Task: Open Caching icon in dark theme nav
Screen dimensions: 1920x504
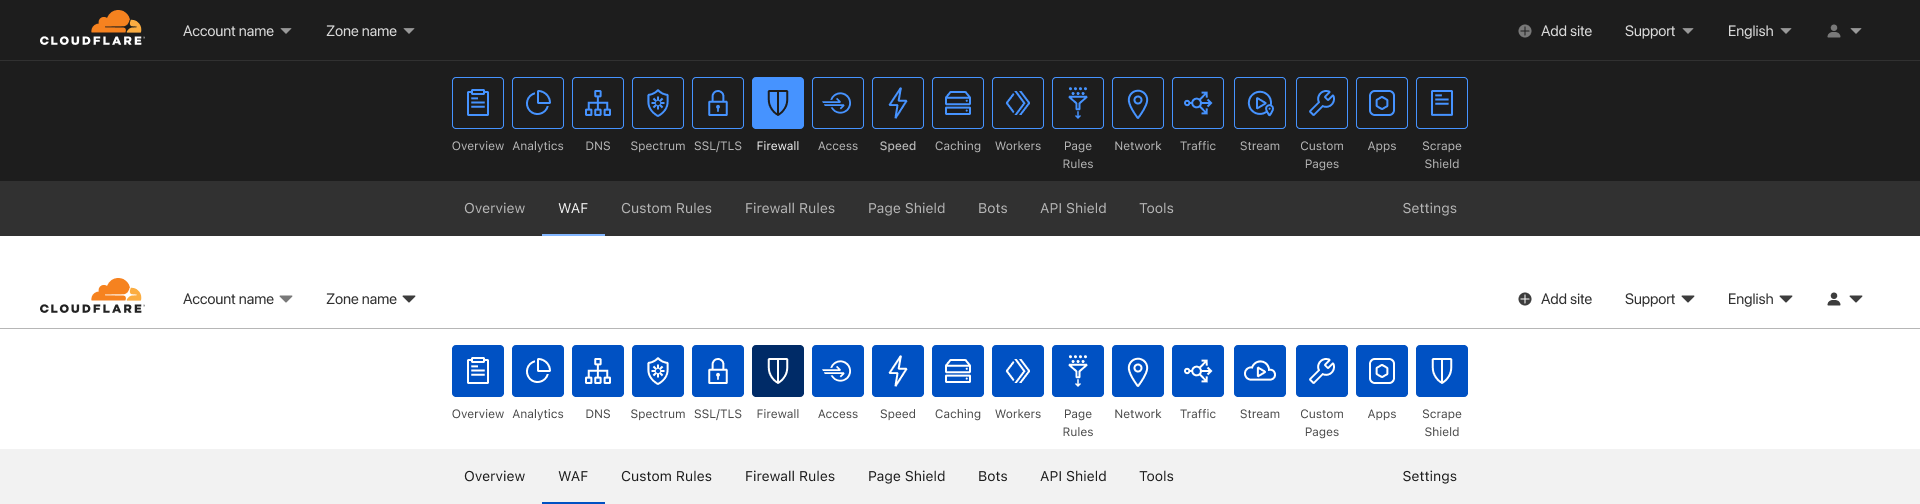Action: 958,103
